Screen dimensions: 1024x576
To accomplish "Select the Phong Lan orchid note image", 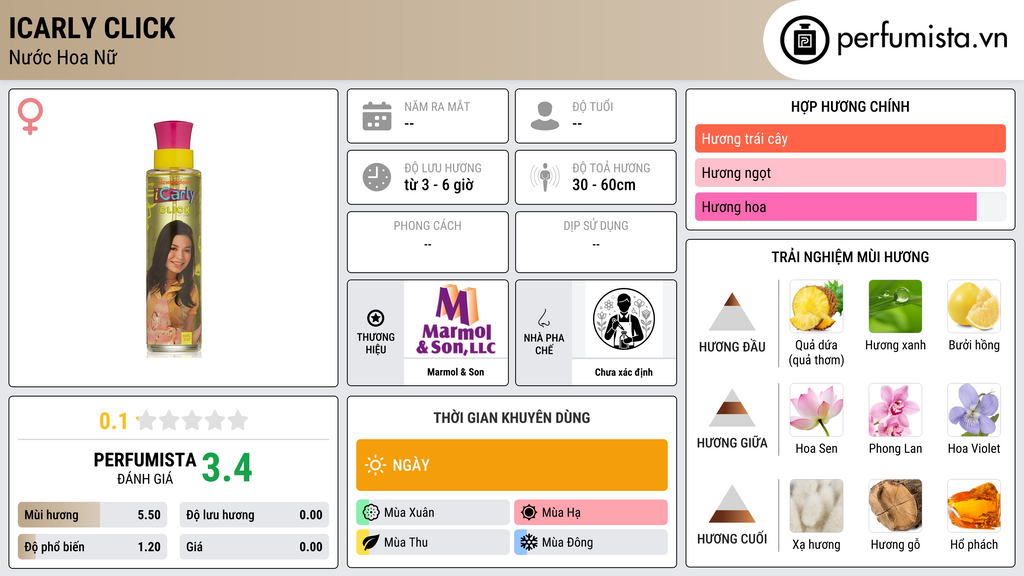I will tap(895, 410).
